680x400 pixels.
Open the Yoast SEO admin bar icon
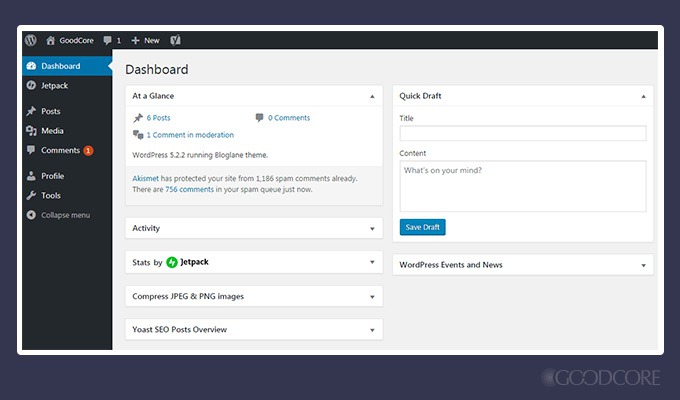(x=175, y=40)
